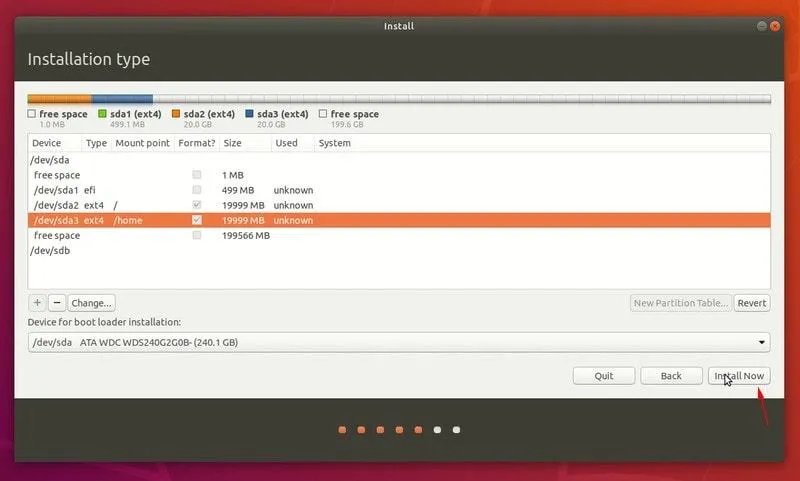Click the Install Now button
Viewport: 800px width, 481px height.
[739, 376]
